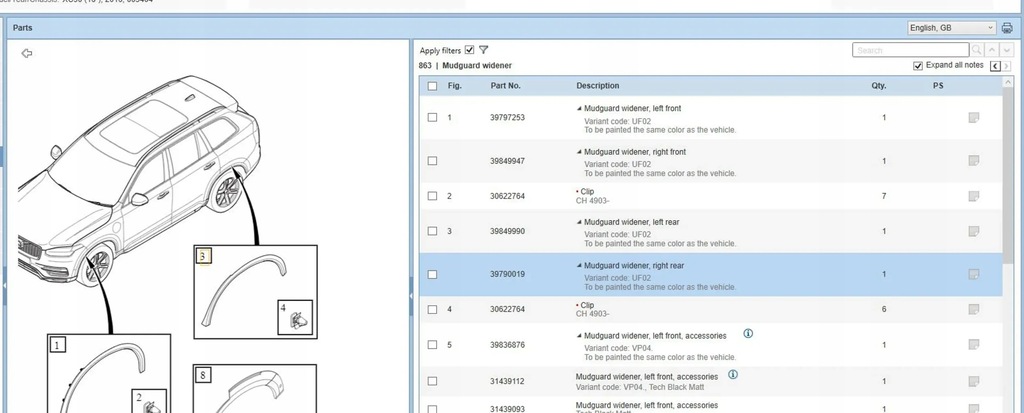Go to next note with the right chevron
1024x413 pixels.
point(1006,66)
